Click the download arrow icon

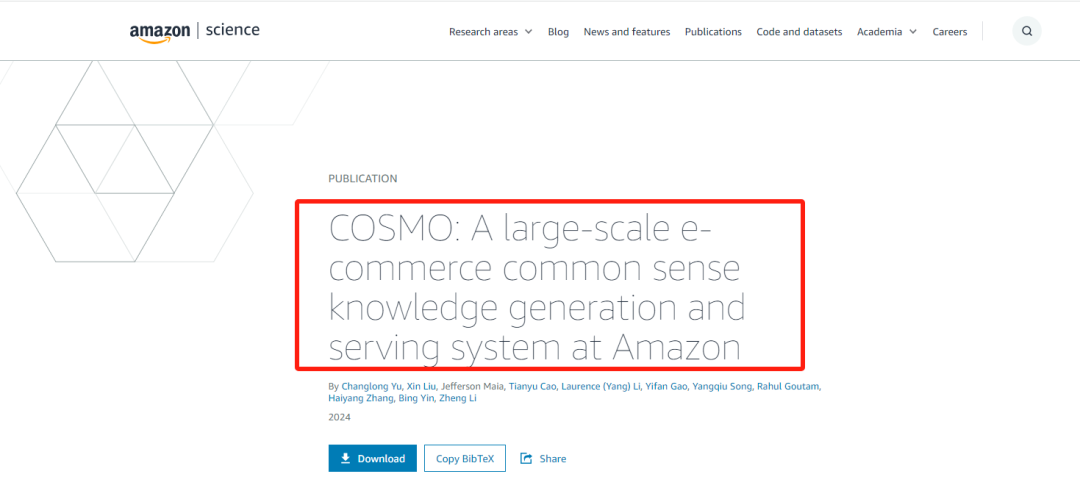click(346, 458)
